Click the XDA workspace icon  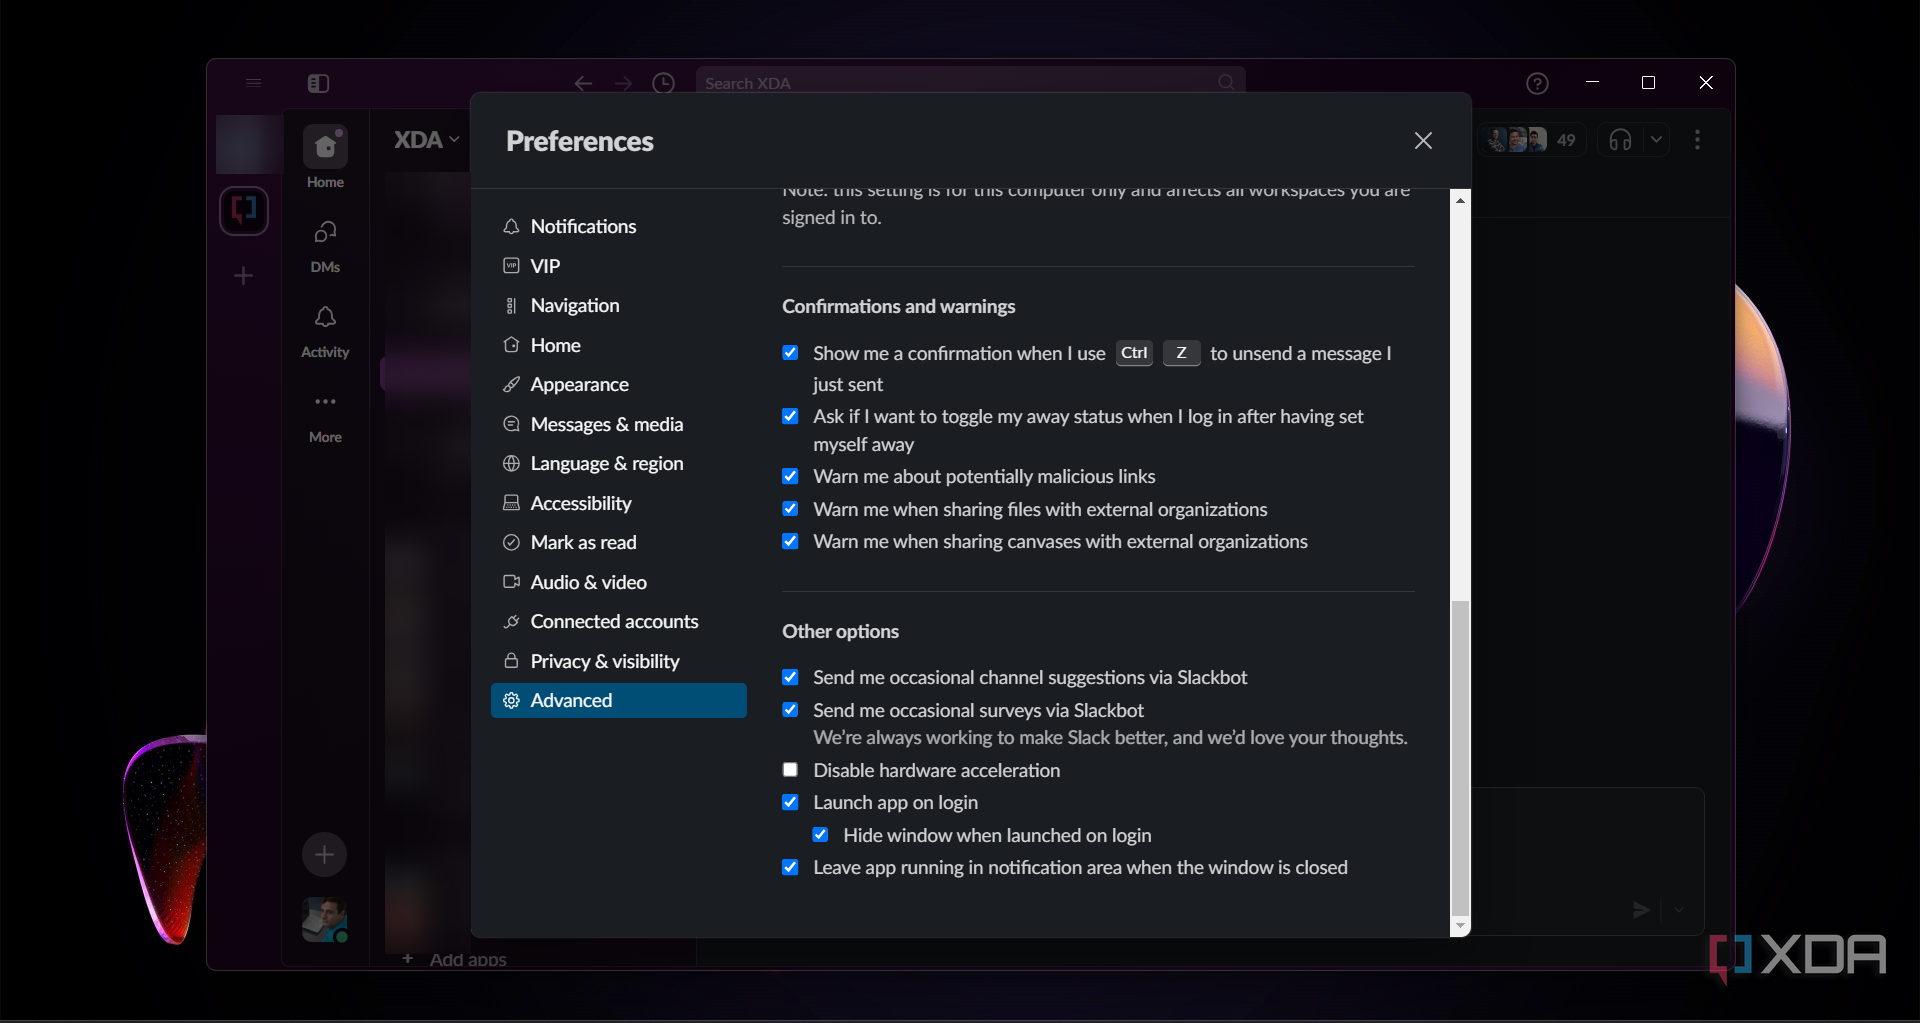[x=244, y=211]
